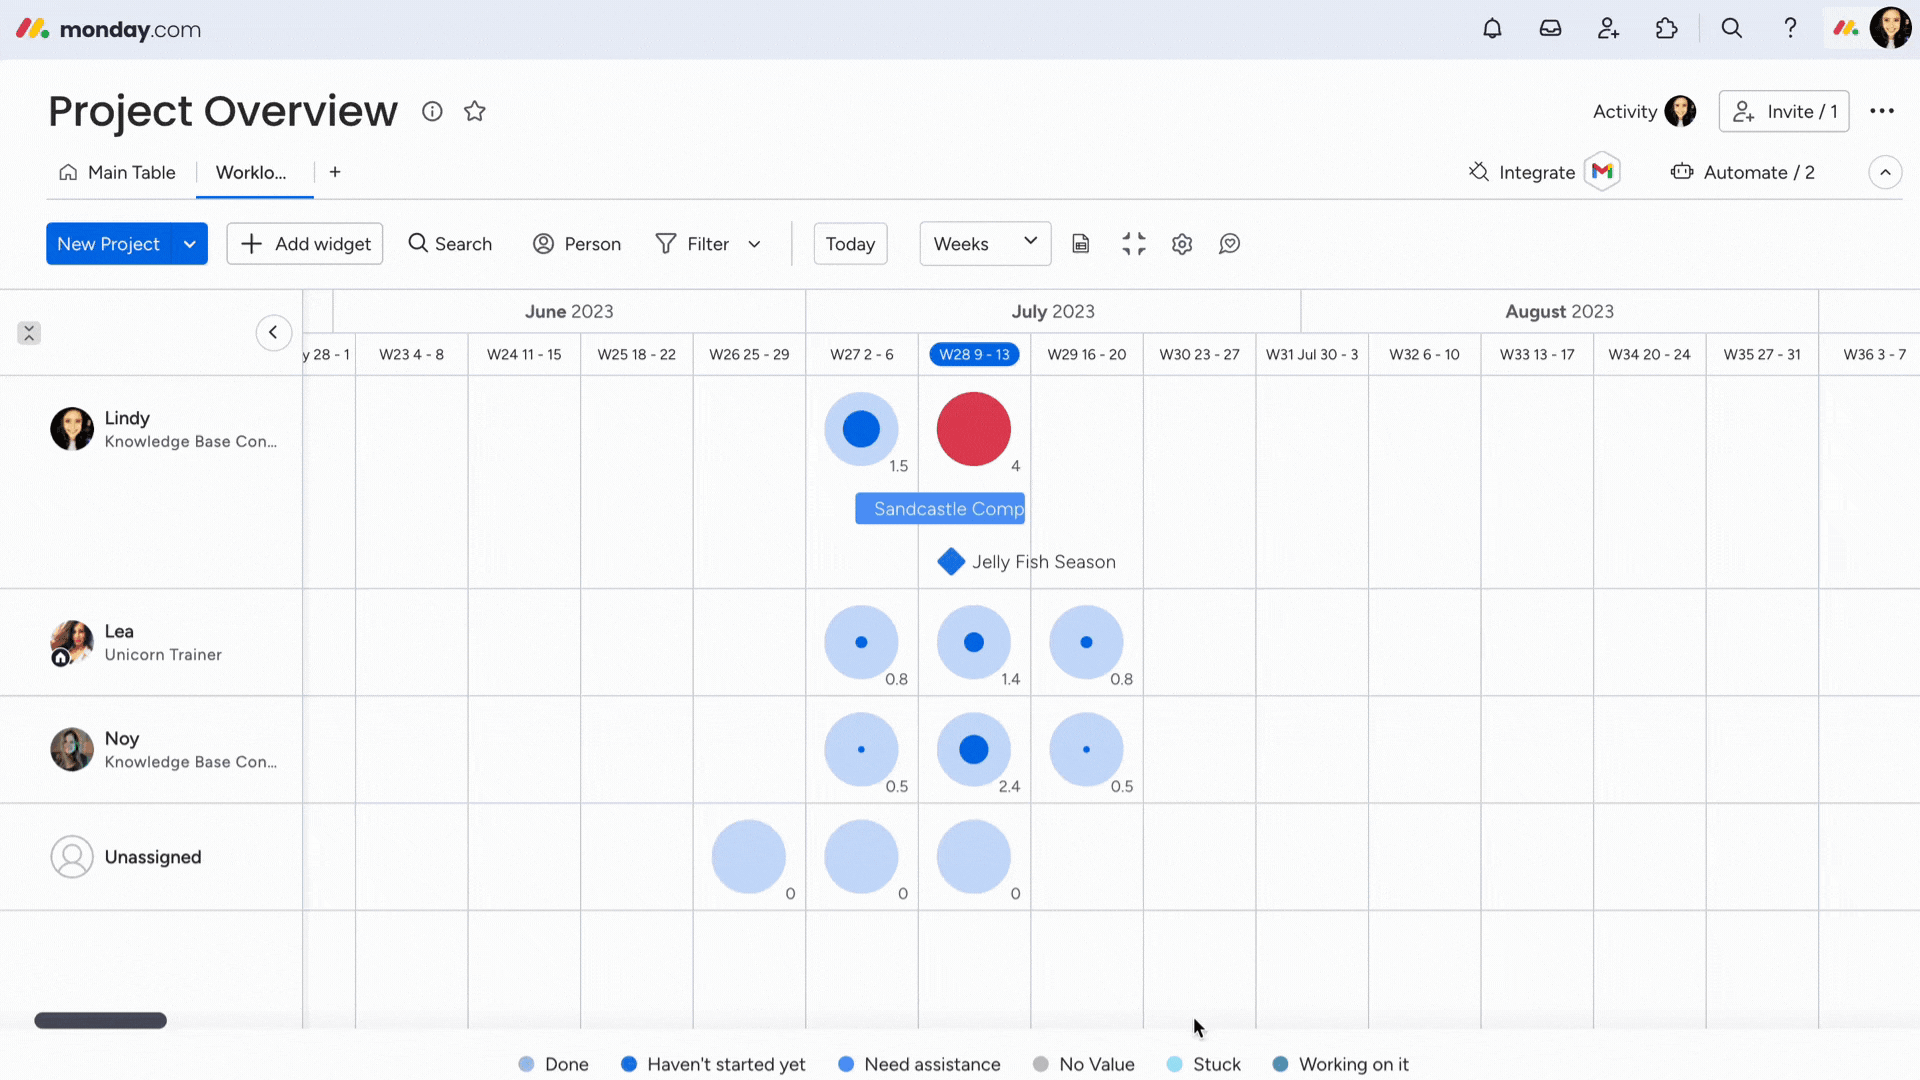
Task: Click the Today button
Action: [x=850, y=243]
